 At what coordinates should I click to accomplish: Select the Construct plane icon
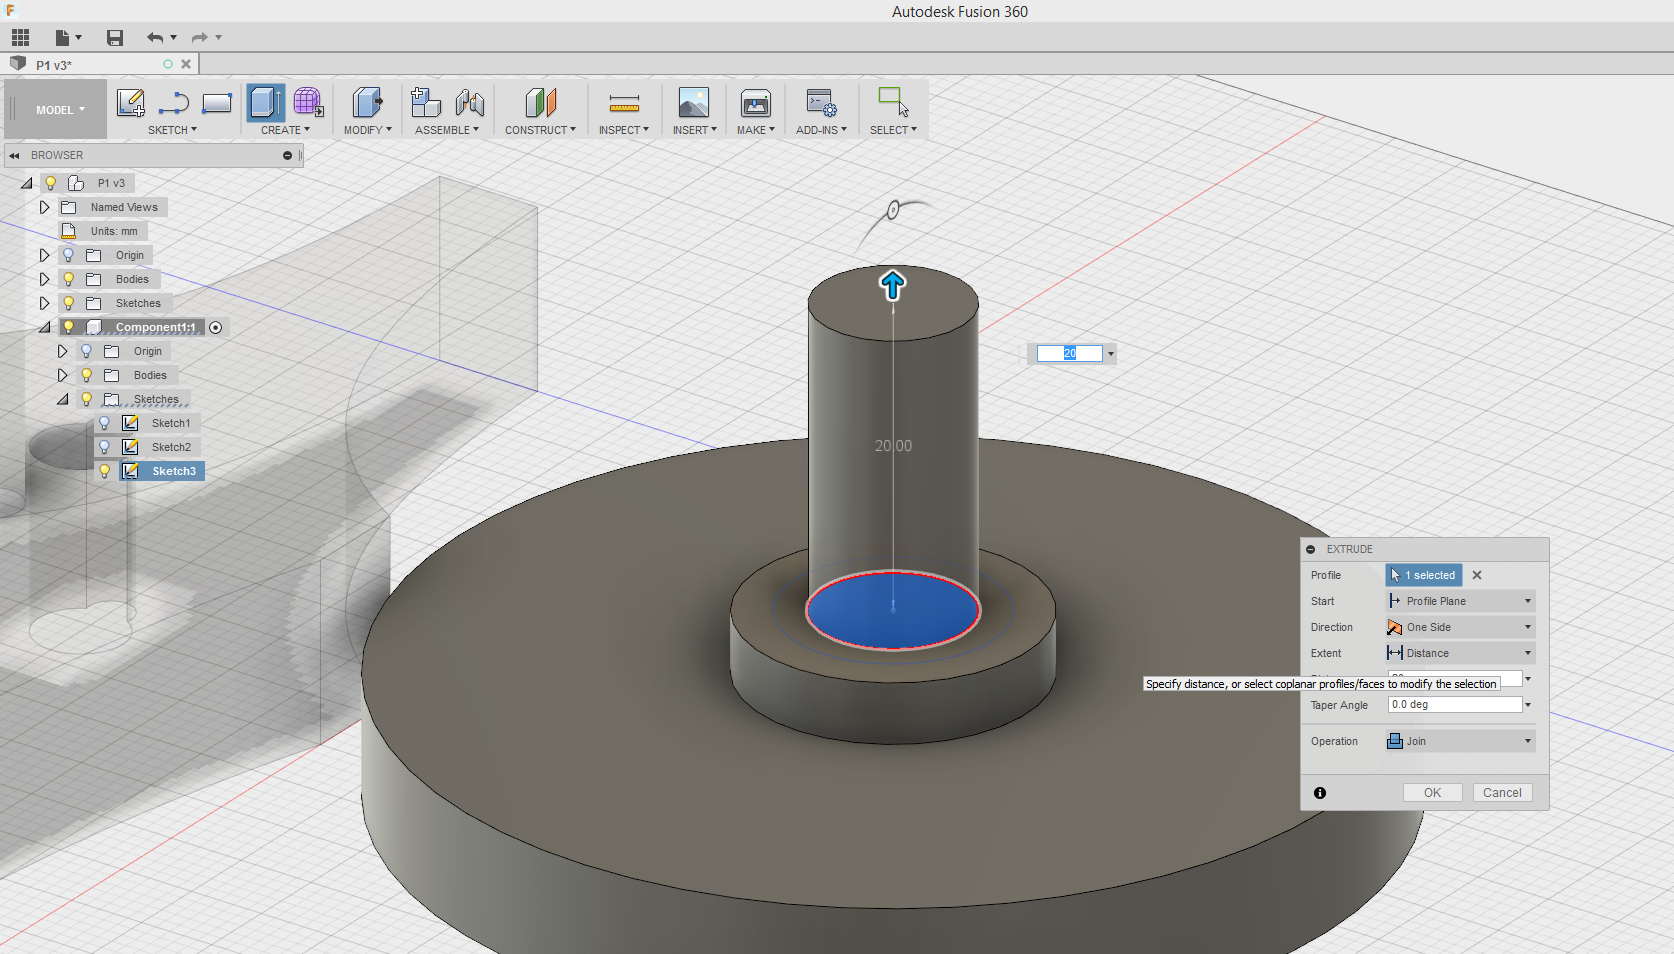coord(540,103)
